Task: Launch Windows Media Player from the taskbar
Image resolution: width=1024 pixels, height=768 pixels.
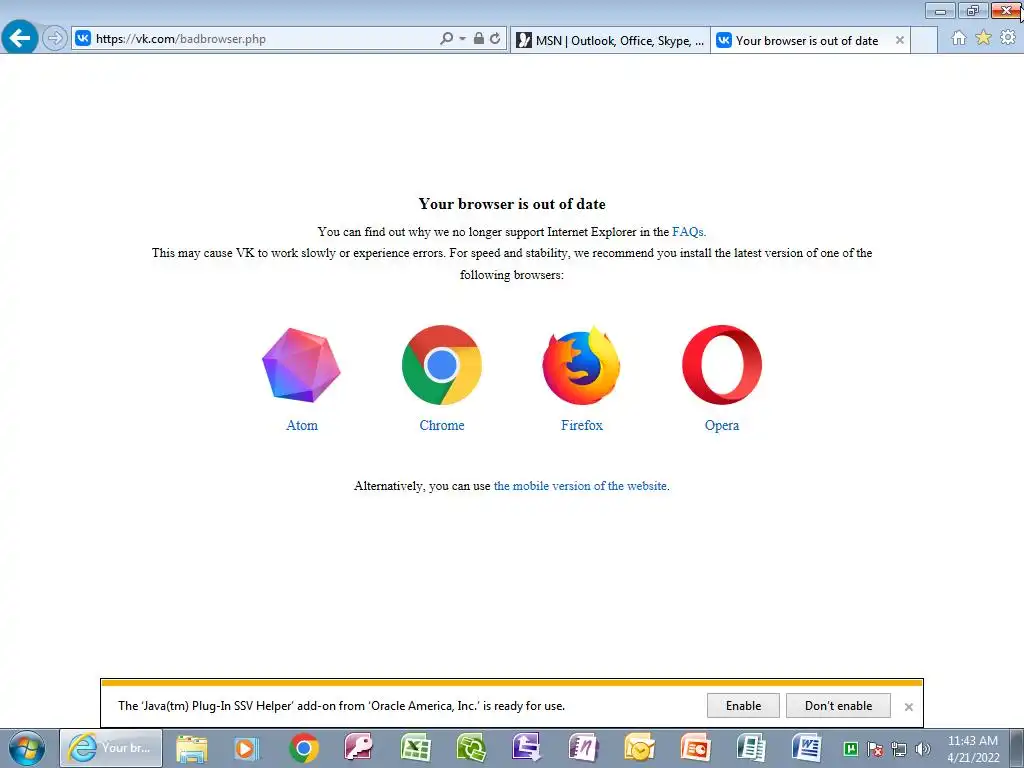Action: (x=247, y=748)
